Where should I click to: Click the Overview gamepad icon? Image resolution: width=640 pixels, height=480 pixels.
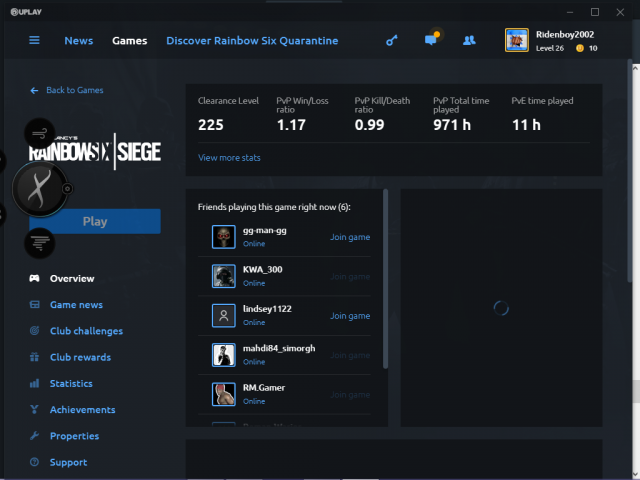[34, 278]
